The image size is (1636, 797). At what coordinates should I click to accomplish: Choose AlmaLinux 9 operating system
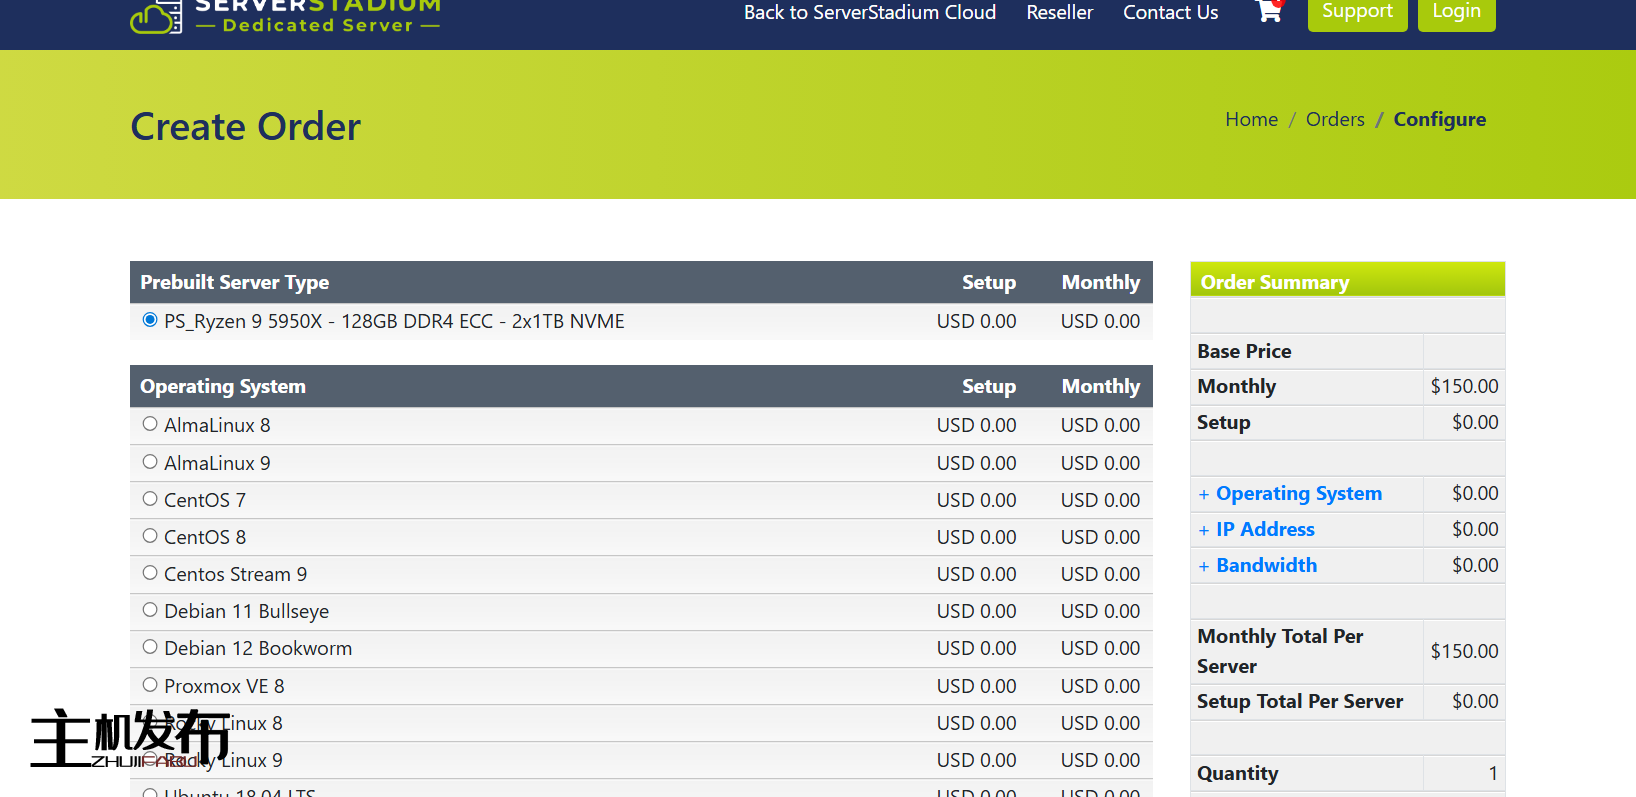[x=150, y=462]
